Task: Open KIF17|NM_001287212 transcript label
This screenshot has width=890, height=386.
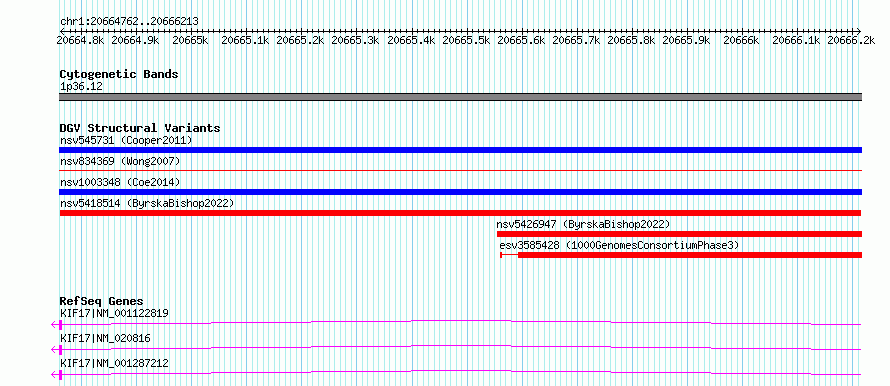Action: tap(114, 363)
